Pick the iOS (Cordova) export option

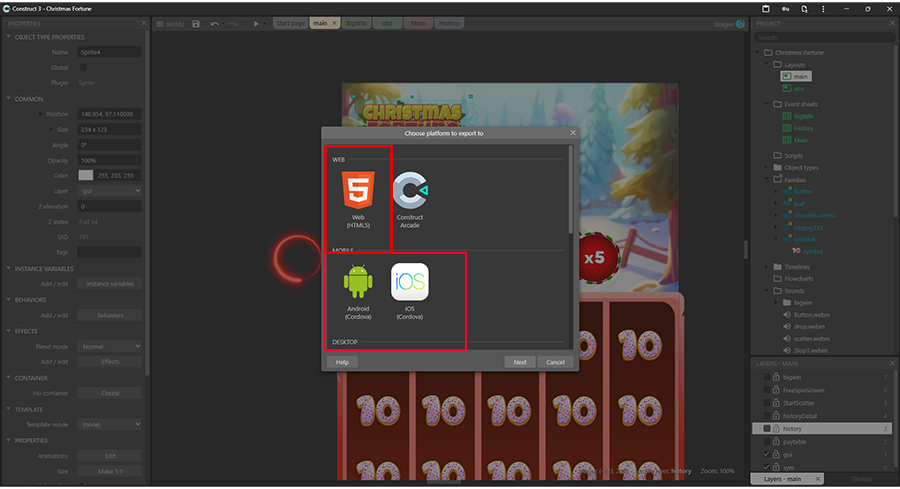[x=409, y=289]
